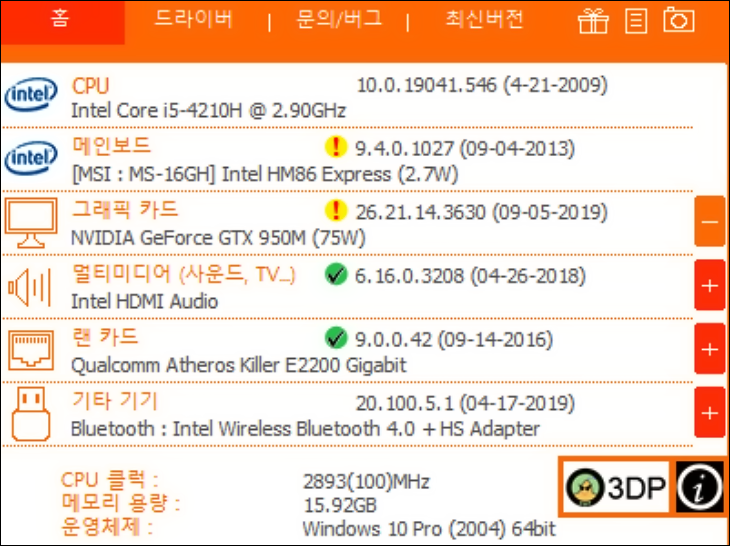Click Intel HDMI Audio text
Image resolution: width=730 pixels, height=546 pixels.
(144, 302)
